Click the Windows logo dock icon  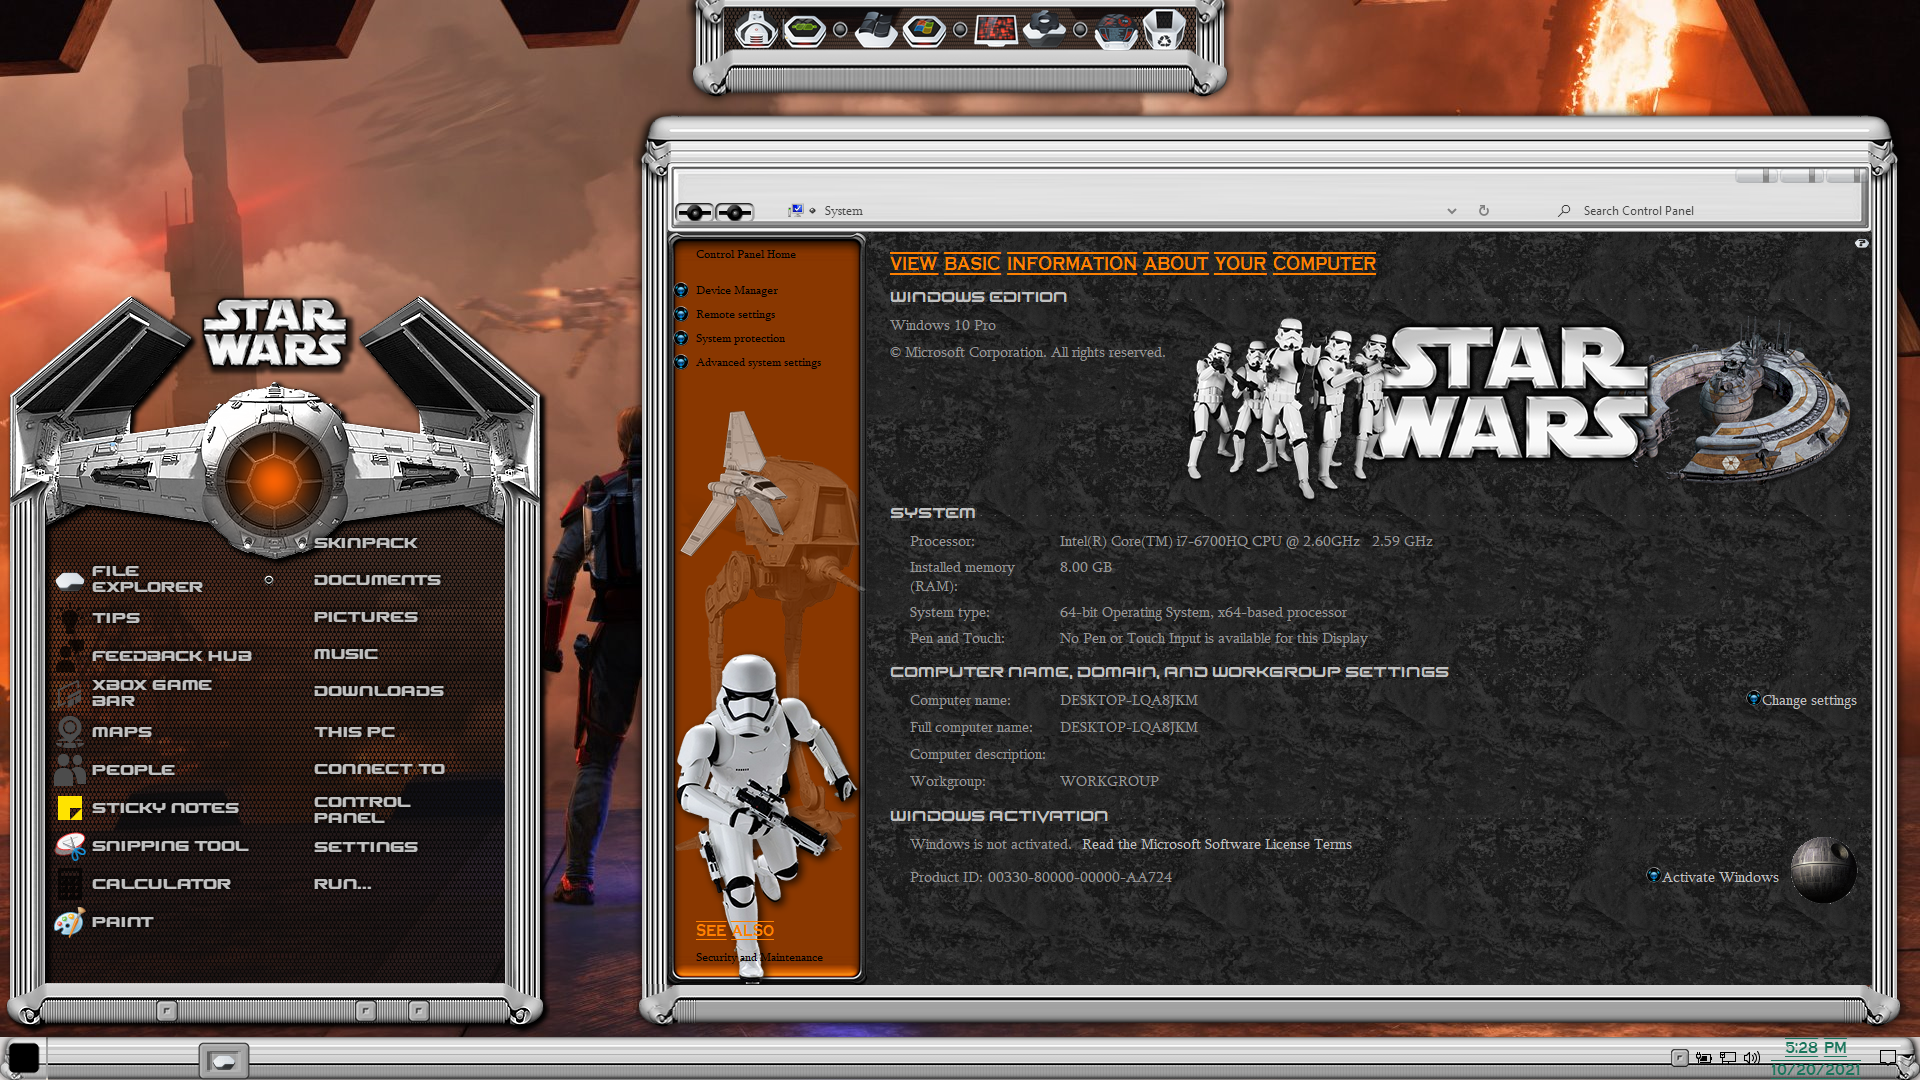923,30
